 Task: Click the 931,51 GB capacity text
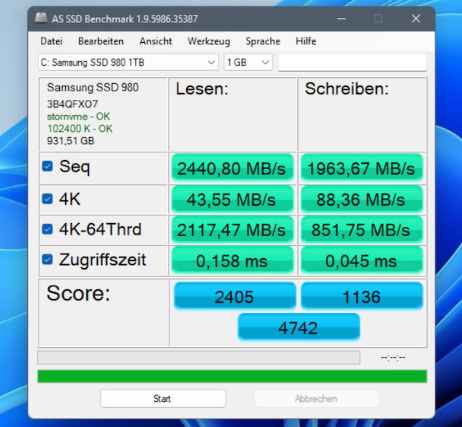coord(71,141)
